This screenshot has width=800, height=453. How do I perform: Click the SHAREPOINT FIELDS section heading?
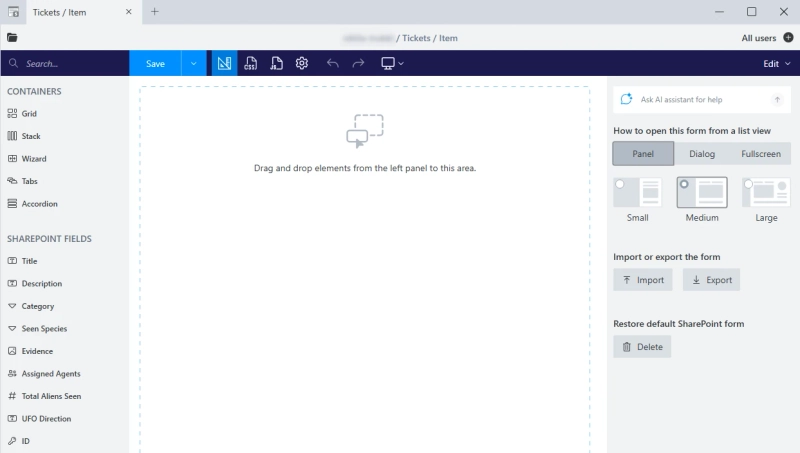[49, 239]
